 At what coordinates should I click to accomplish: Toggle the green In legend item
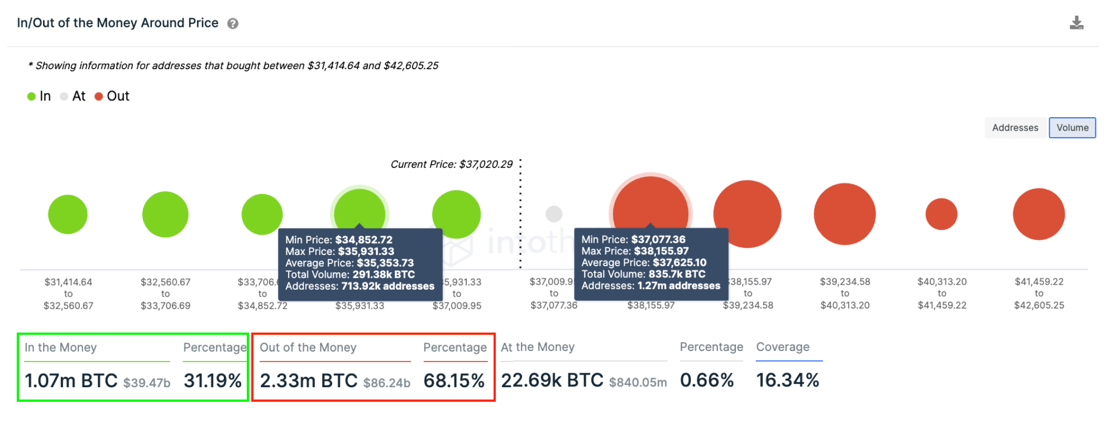pyautogui.click(x=39, y=96)
